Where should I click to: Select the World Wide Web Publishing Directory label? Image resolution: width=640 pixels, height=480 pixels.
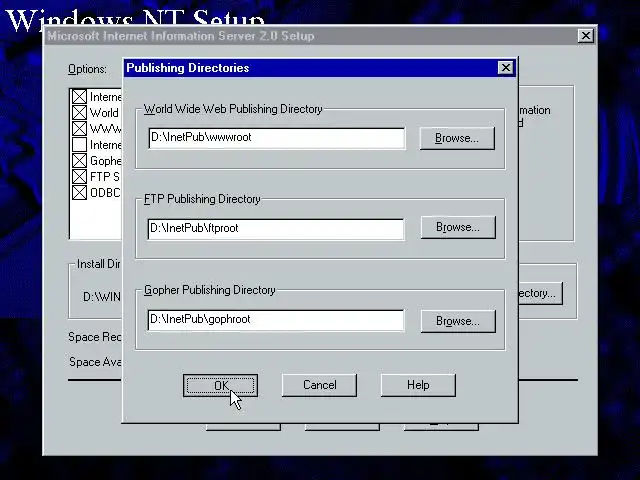tap(233, 109)
